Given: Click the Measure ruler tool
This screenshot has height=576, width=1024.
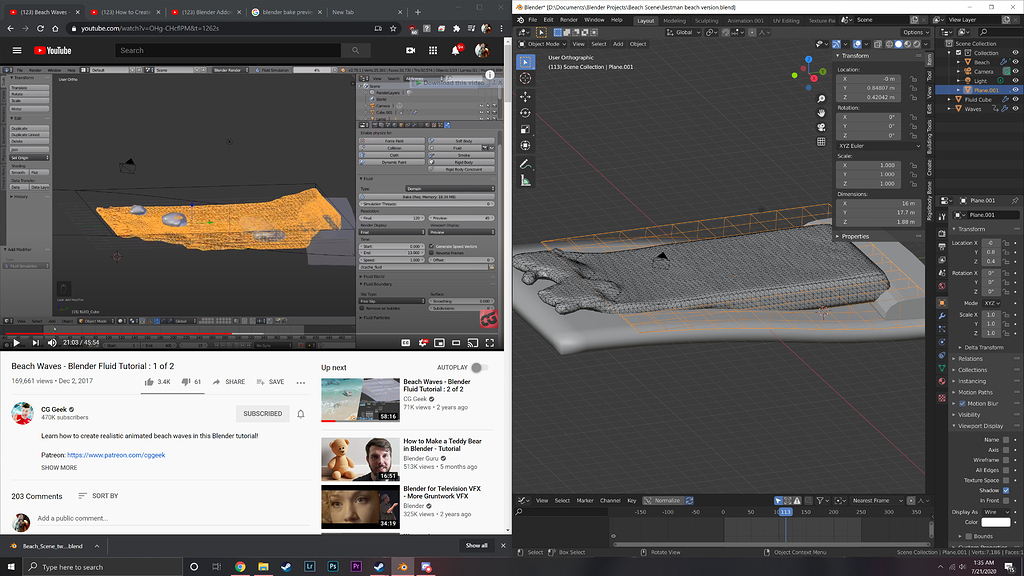Looking at the screenshot, I should (526, 181).
